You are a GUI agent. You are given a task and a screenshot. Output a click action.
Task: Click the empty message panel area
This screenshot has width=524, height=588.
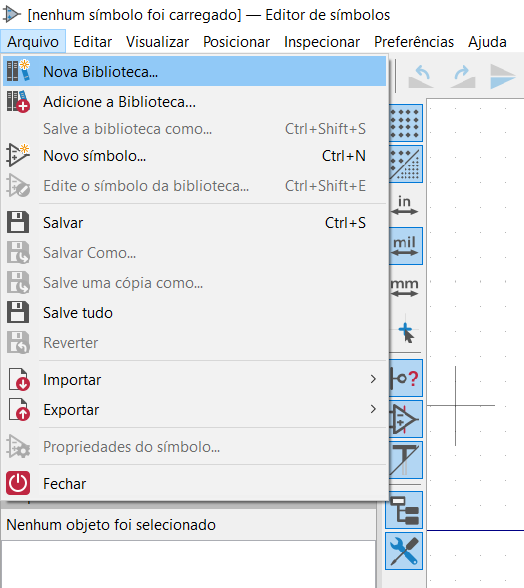click(188, 564)
